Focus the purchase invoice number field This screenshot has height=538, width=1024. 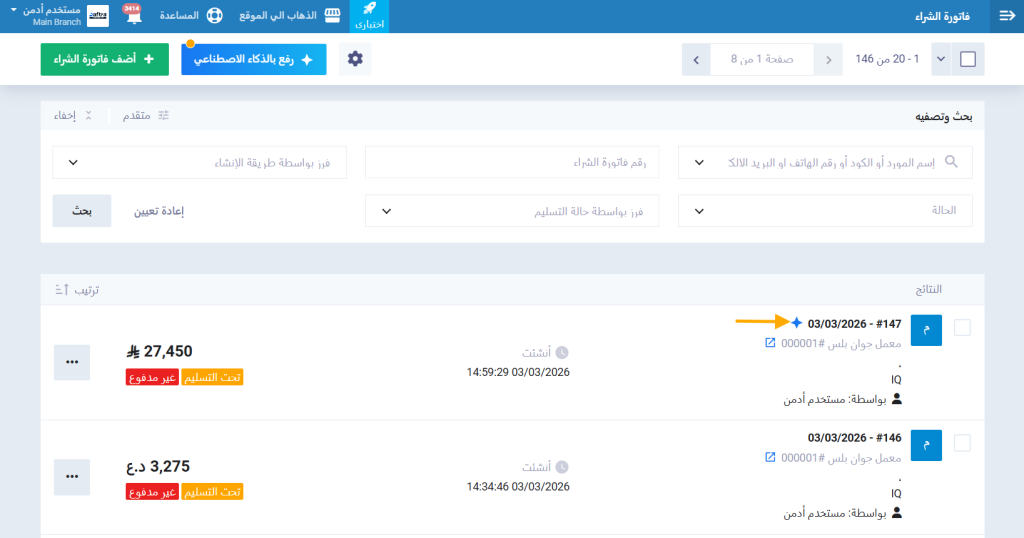click(512, 162)
